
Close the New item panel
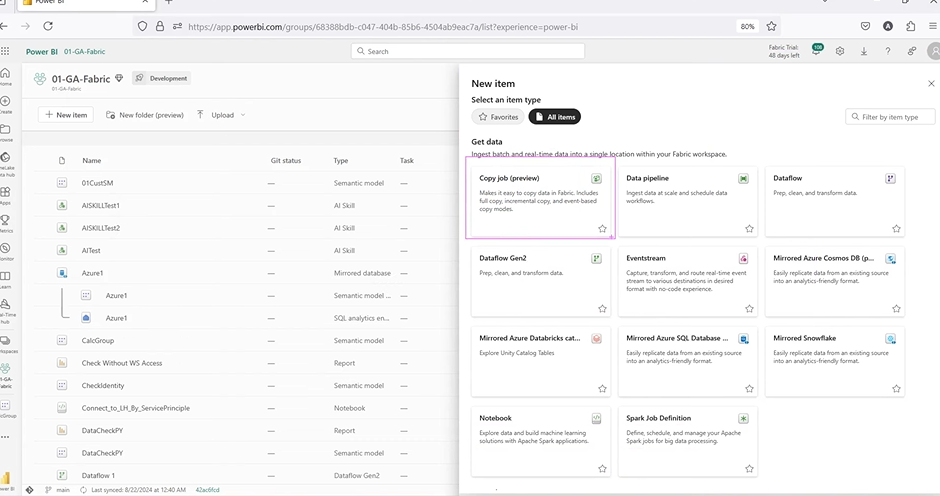tap(931, 83)
